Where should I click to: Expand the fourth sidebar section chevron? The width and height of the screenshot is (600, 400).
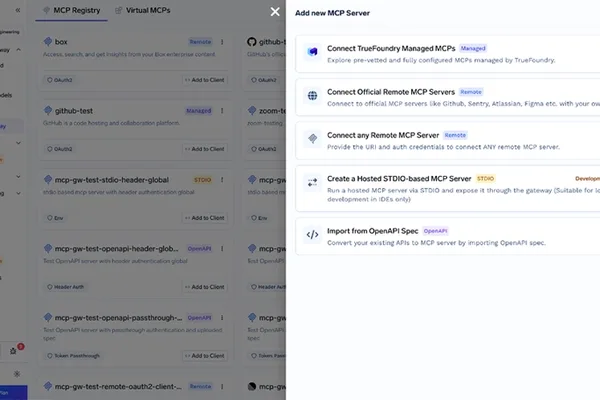tap(18, 193)
